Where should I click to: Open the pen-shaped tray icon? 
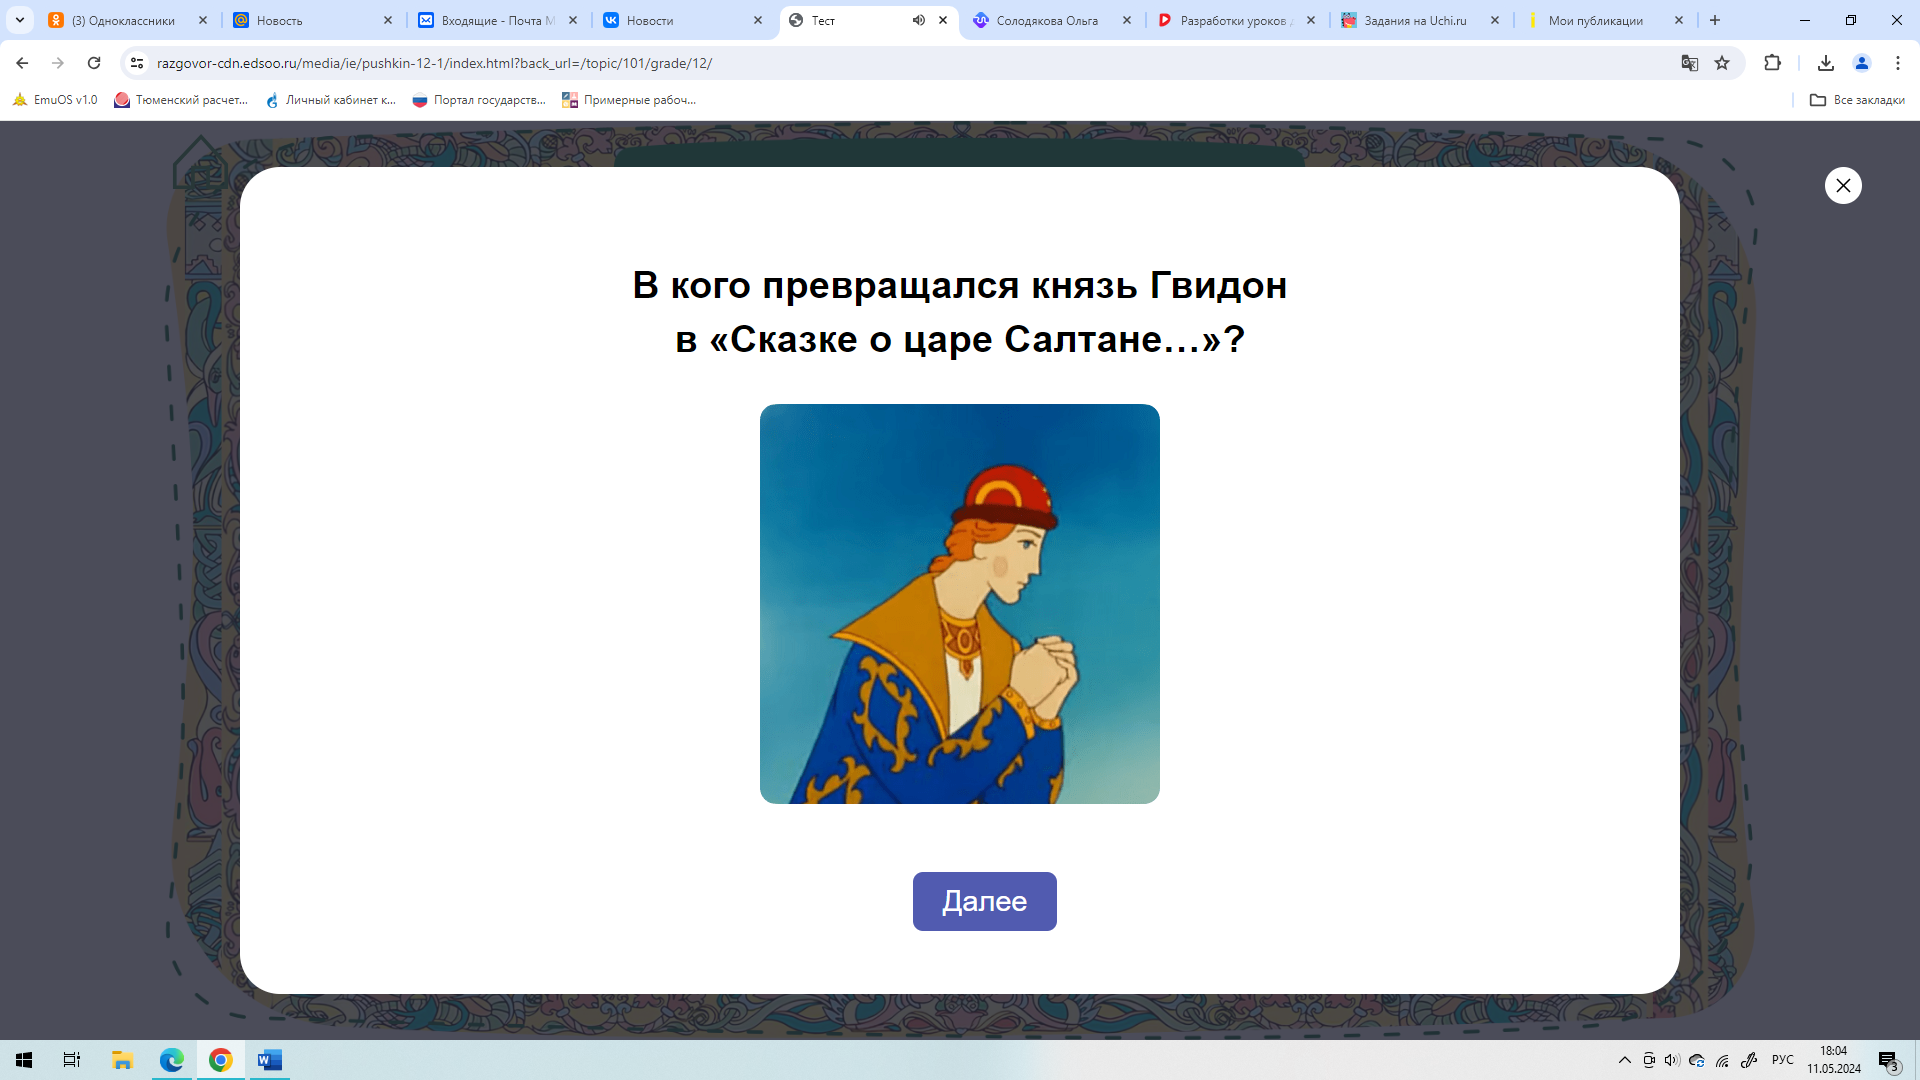[x=1748, y=1060]
